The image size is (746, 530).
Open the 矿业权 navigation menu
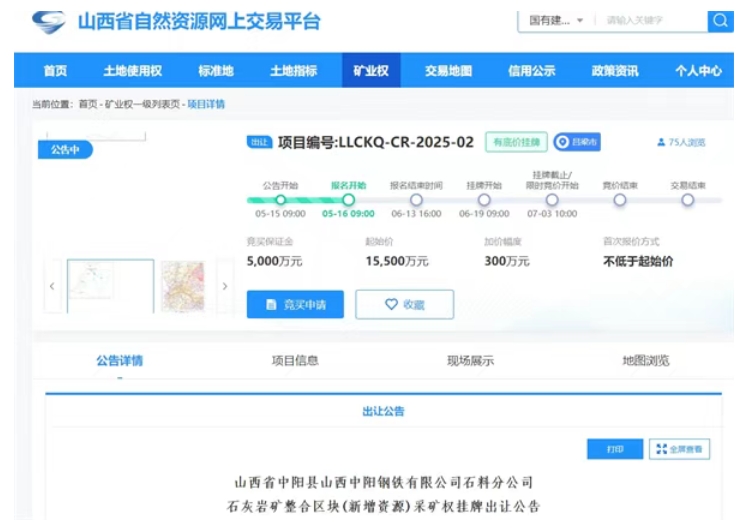tap(370, 71)
